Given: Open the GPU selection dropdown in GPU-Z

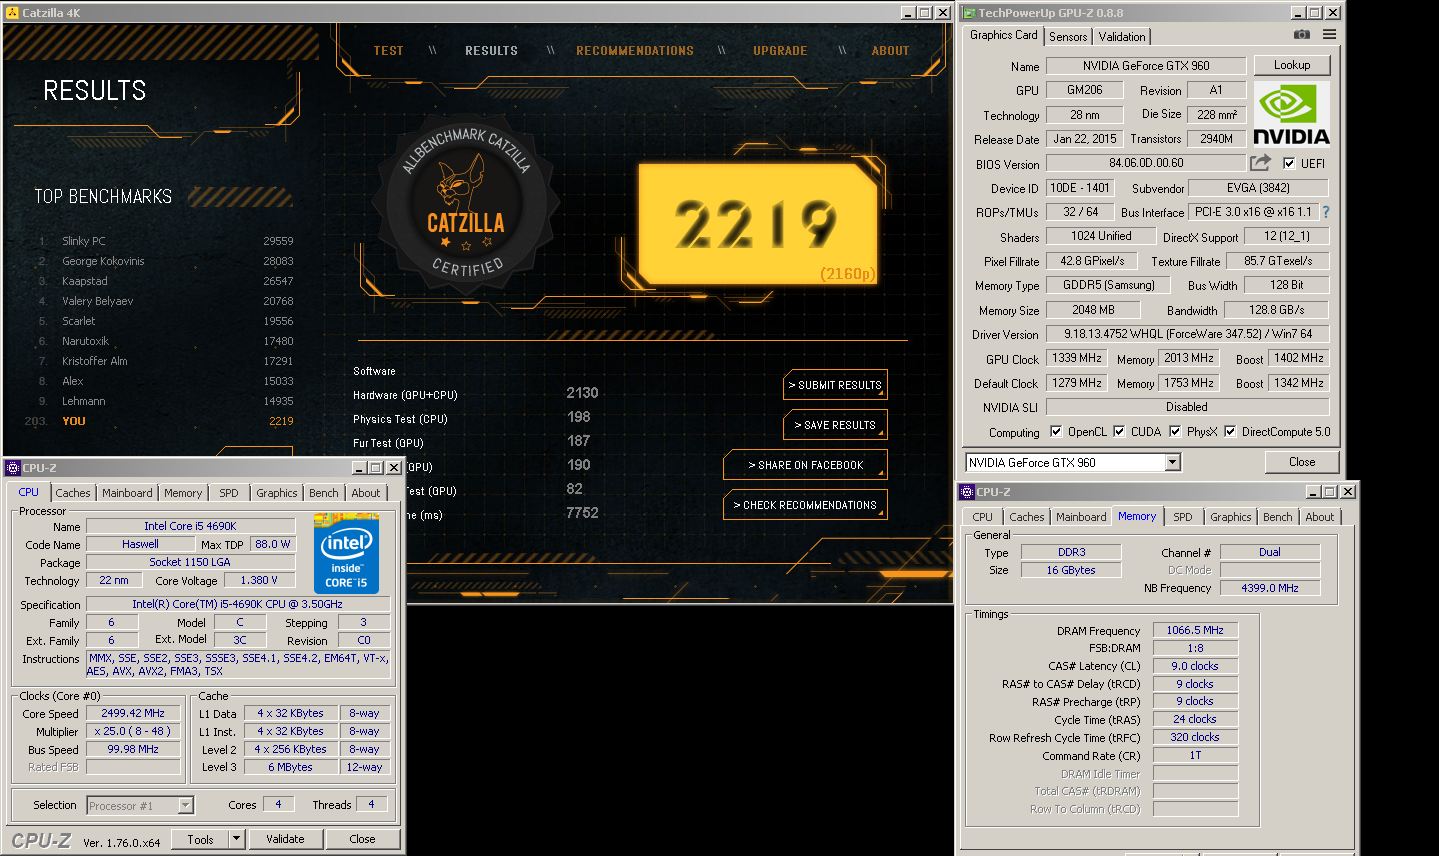Looking at the screenshot, I should [x=1172, y=462].
